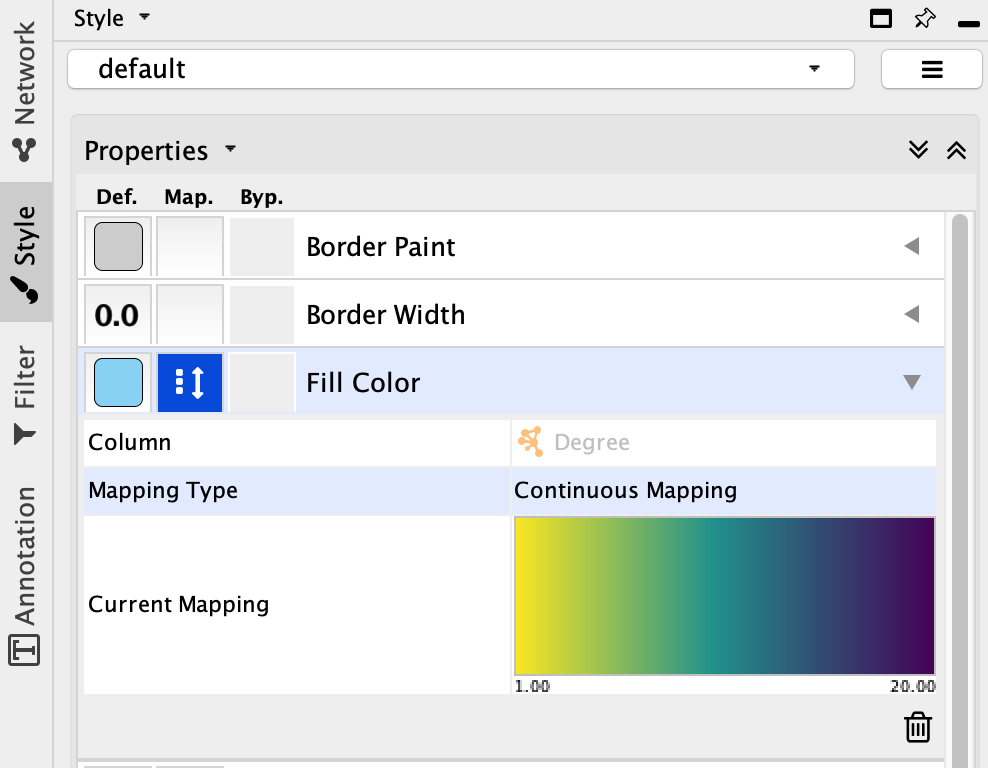Expand the Border Paint property row
The height and width of the screenshot is (768, 988).
click(x=911, y=246)
